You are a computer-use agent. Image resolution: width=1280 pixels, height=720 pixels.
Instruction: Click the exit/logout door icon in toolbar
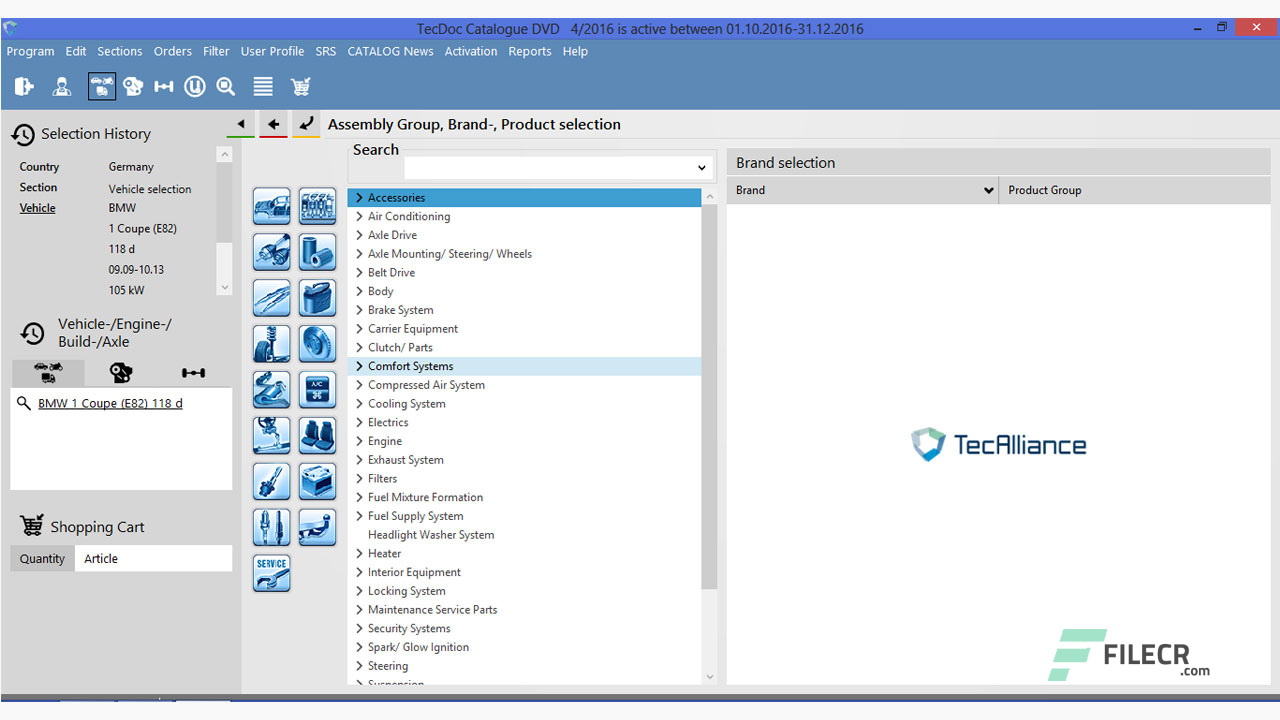click(x=24, y=87)
